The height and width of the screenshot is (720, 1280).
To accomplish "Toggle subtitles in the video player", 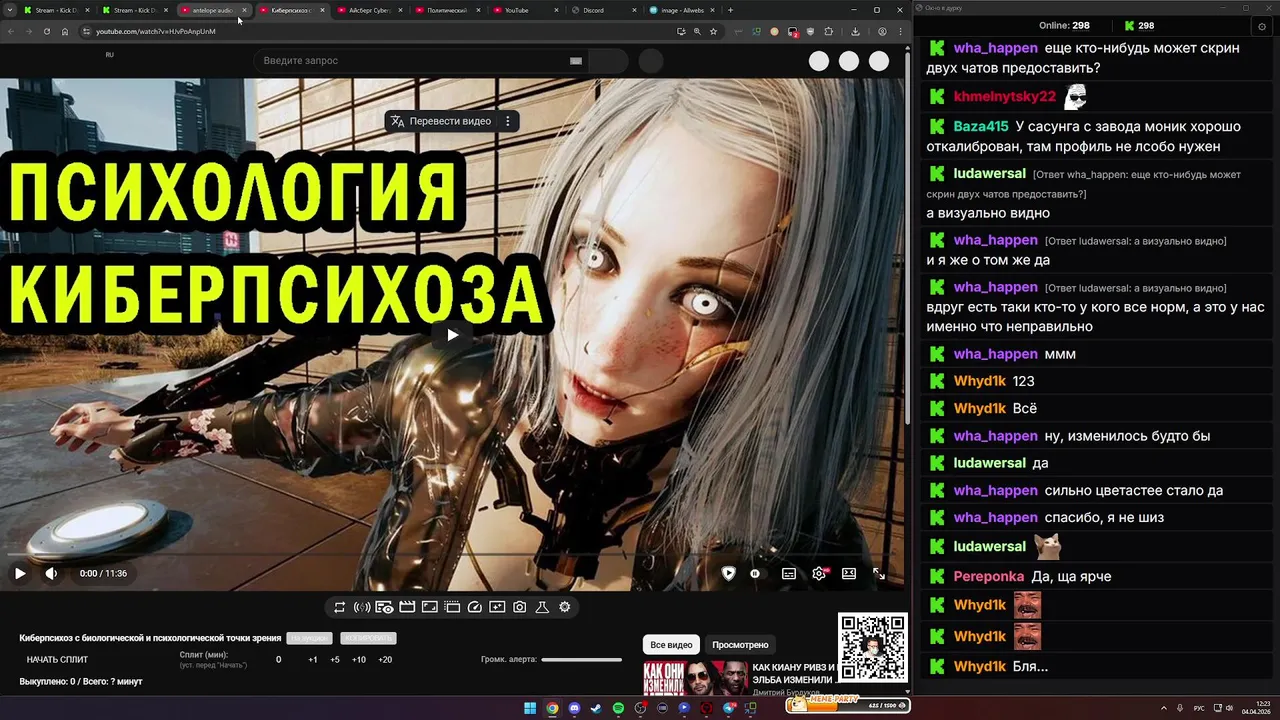I will pyautogui.click(x=789, y=573).
